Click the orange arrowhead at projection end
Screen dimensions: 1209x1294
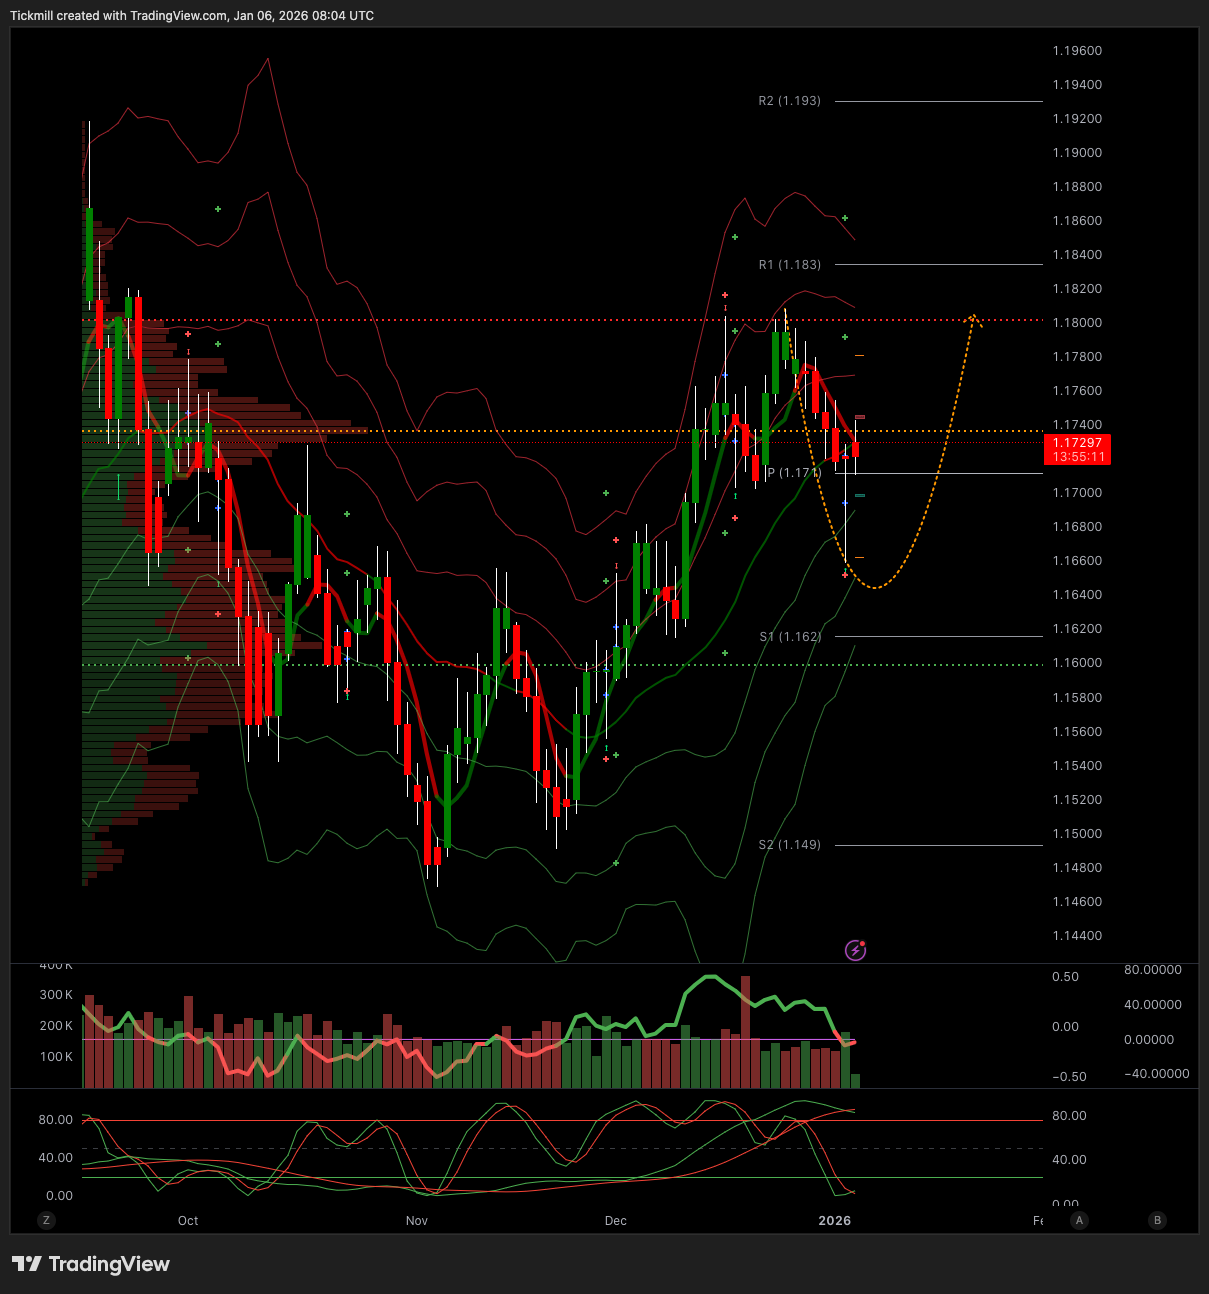(x=973, y=319)
